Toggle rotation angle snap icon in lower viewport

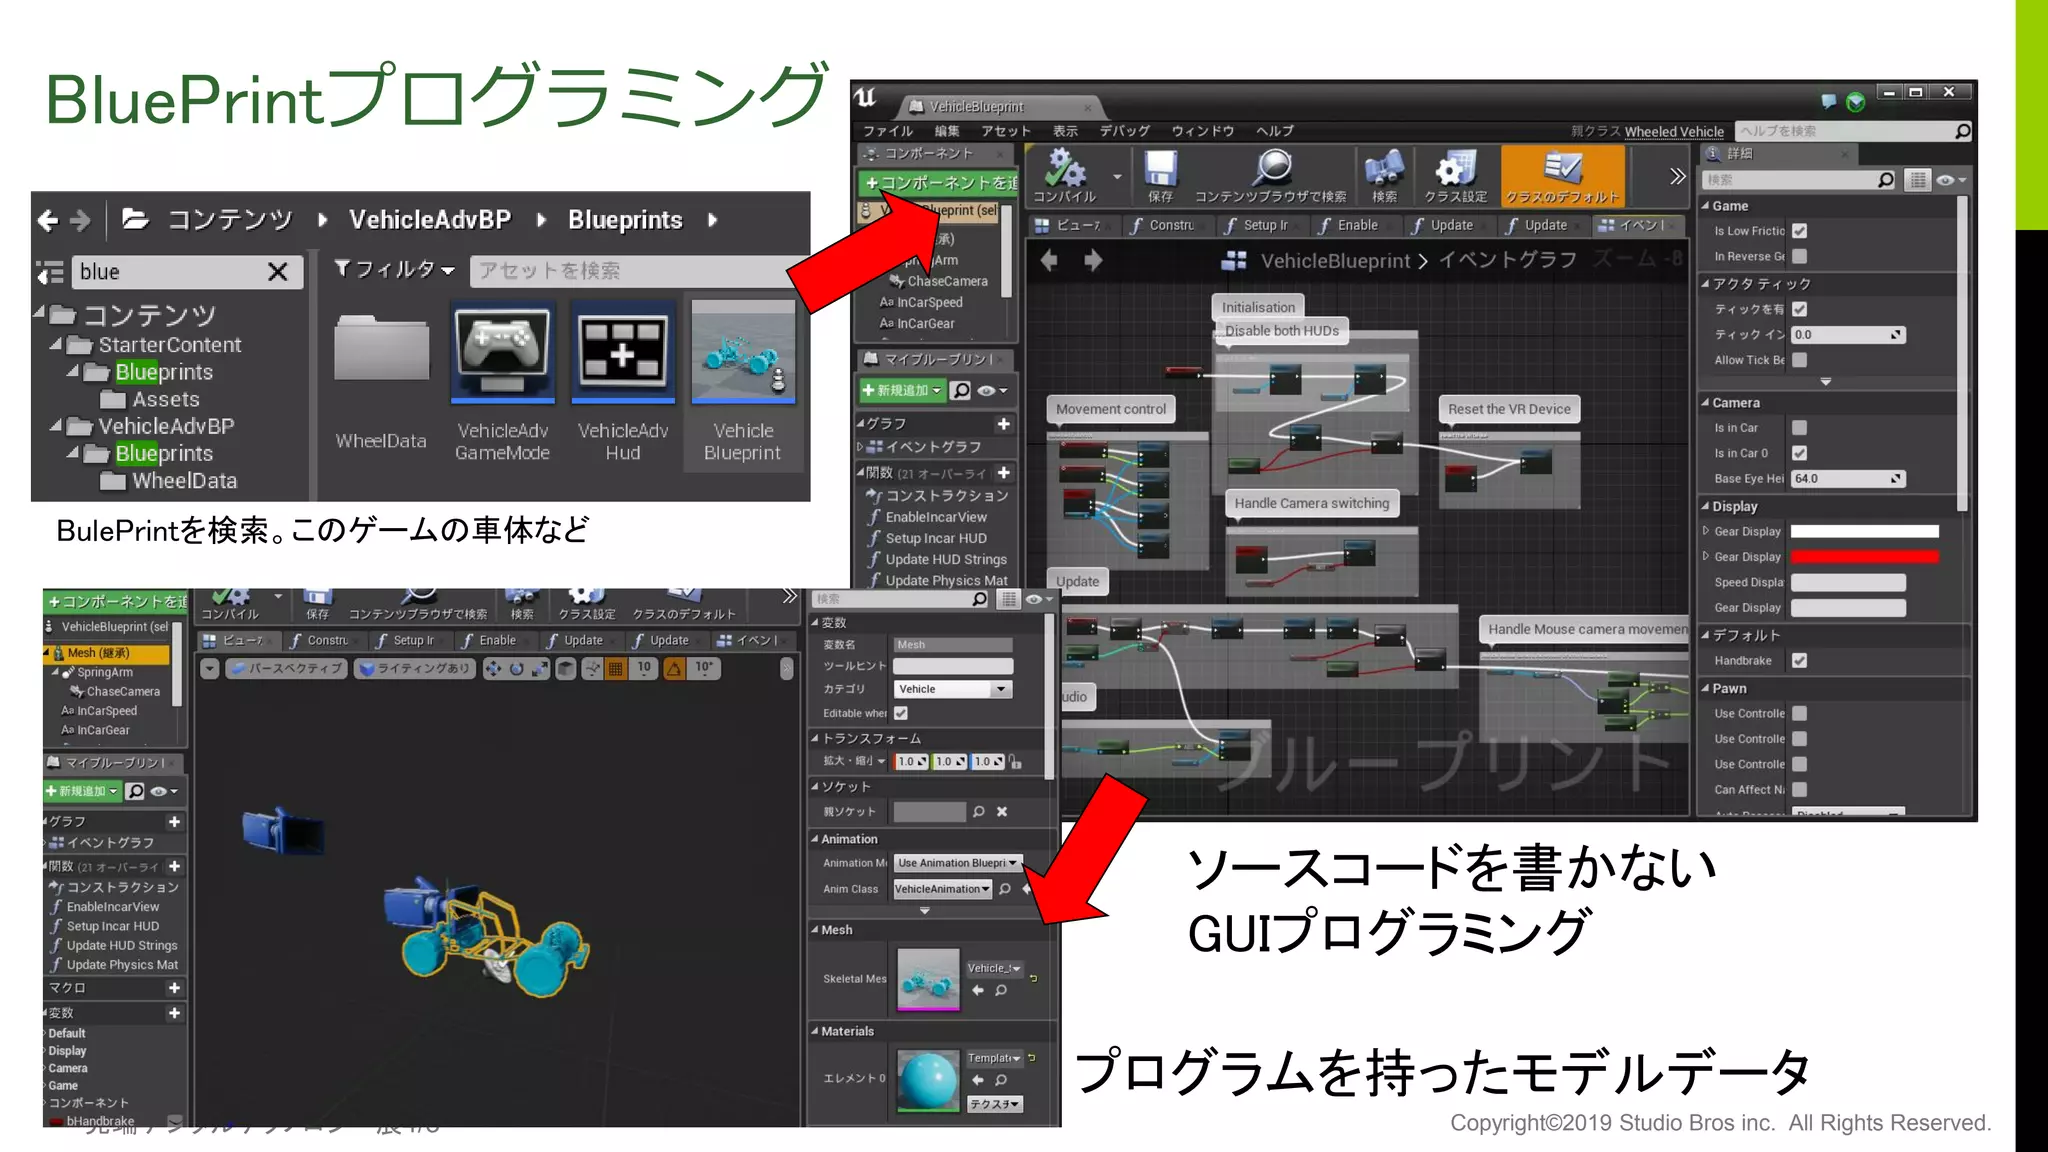[x=675, y=669]
